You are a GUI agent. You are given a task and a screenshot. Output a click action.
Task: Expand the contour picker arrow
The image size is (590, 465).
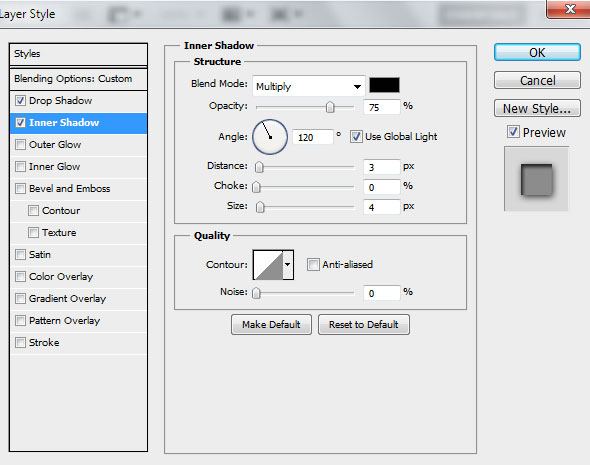tap(288, 265)
